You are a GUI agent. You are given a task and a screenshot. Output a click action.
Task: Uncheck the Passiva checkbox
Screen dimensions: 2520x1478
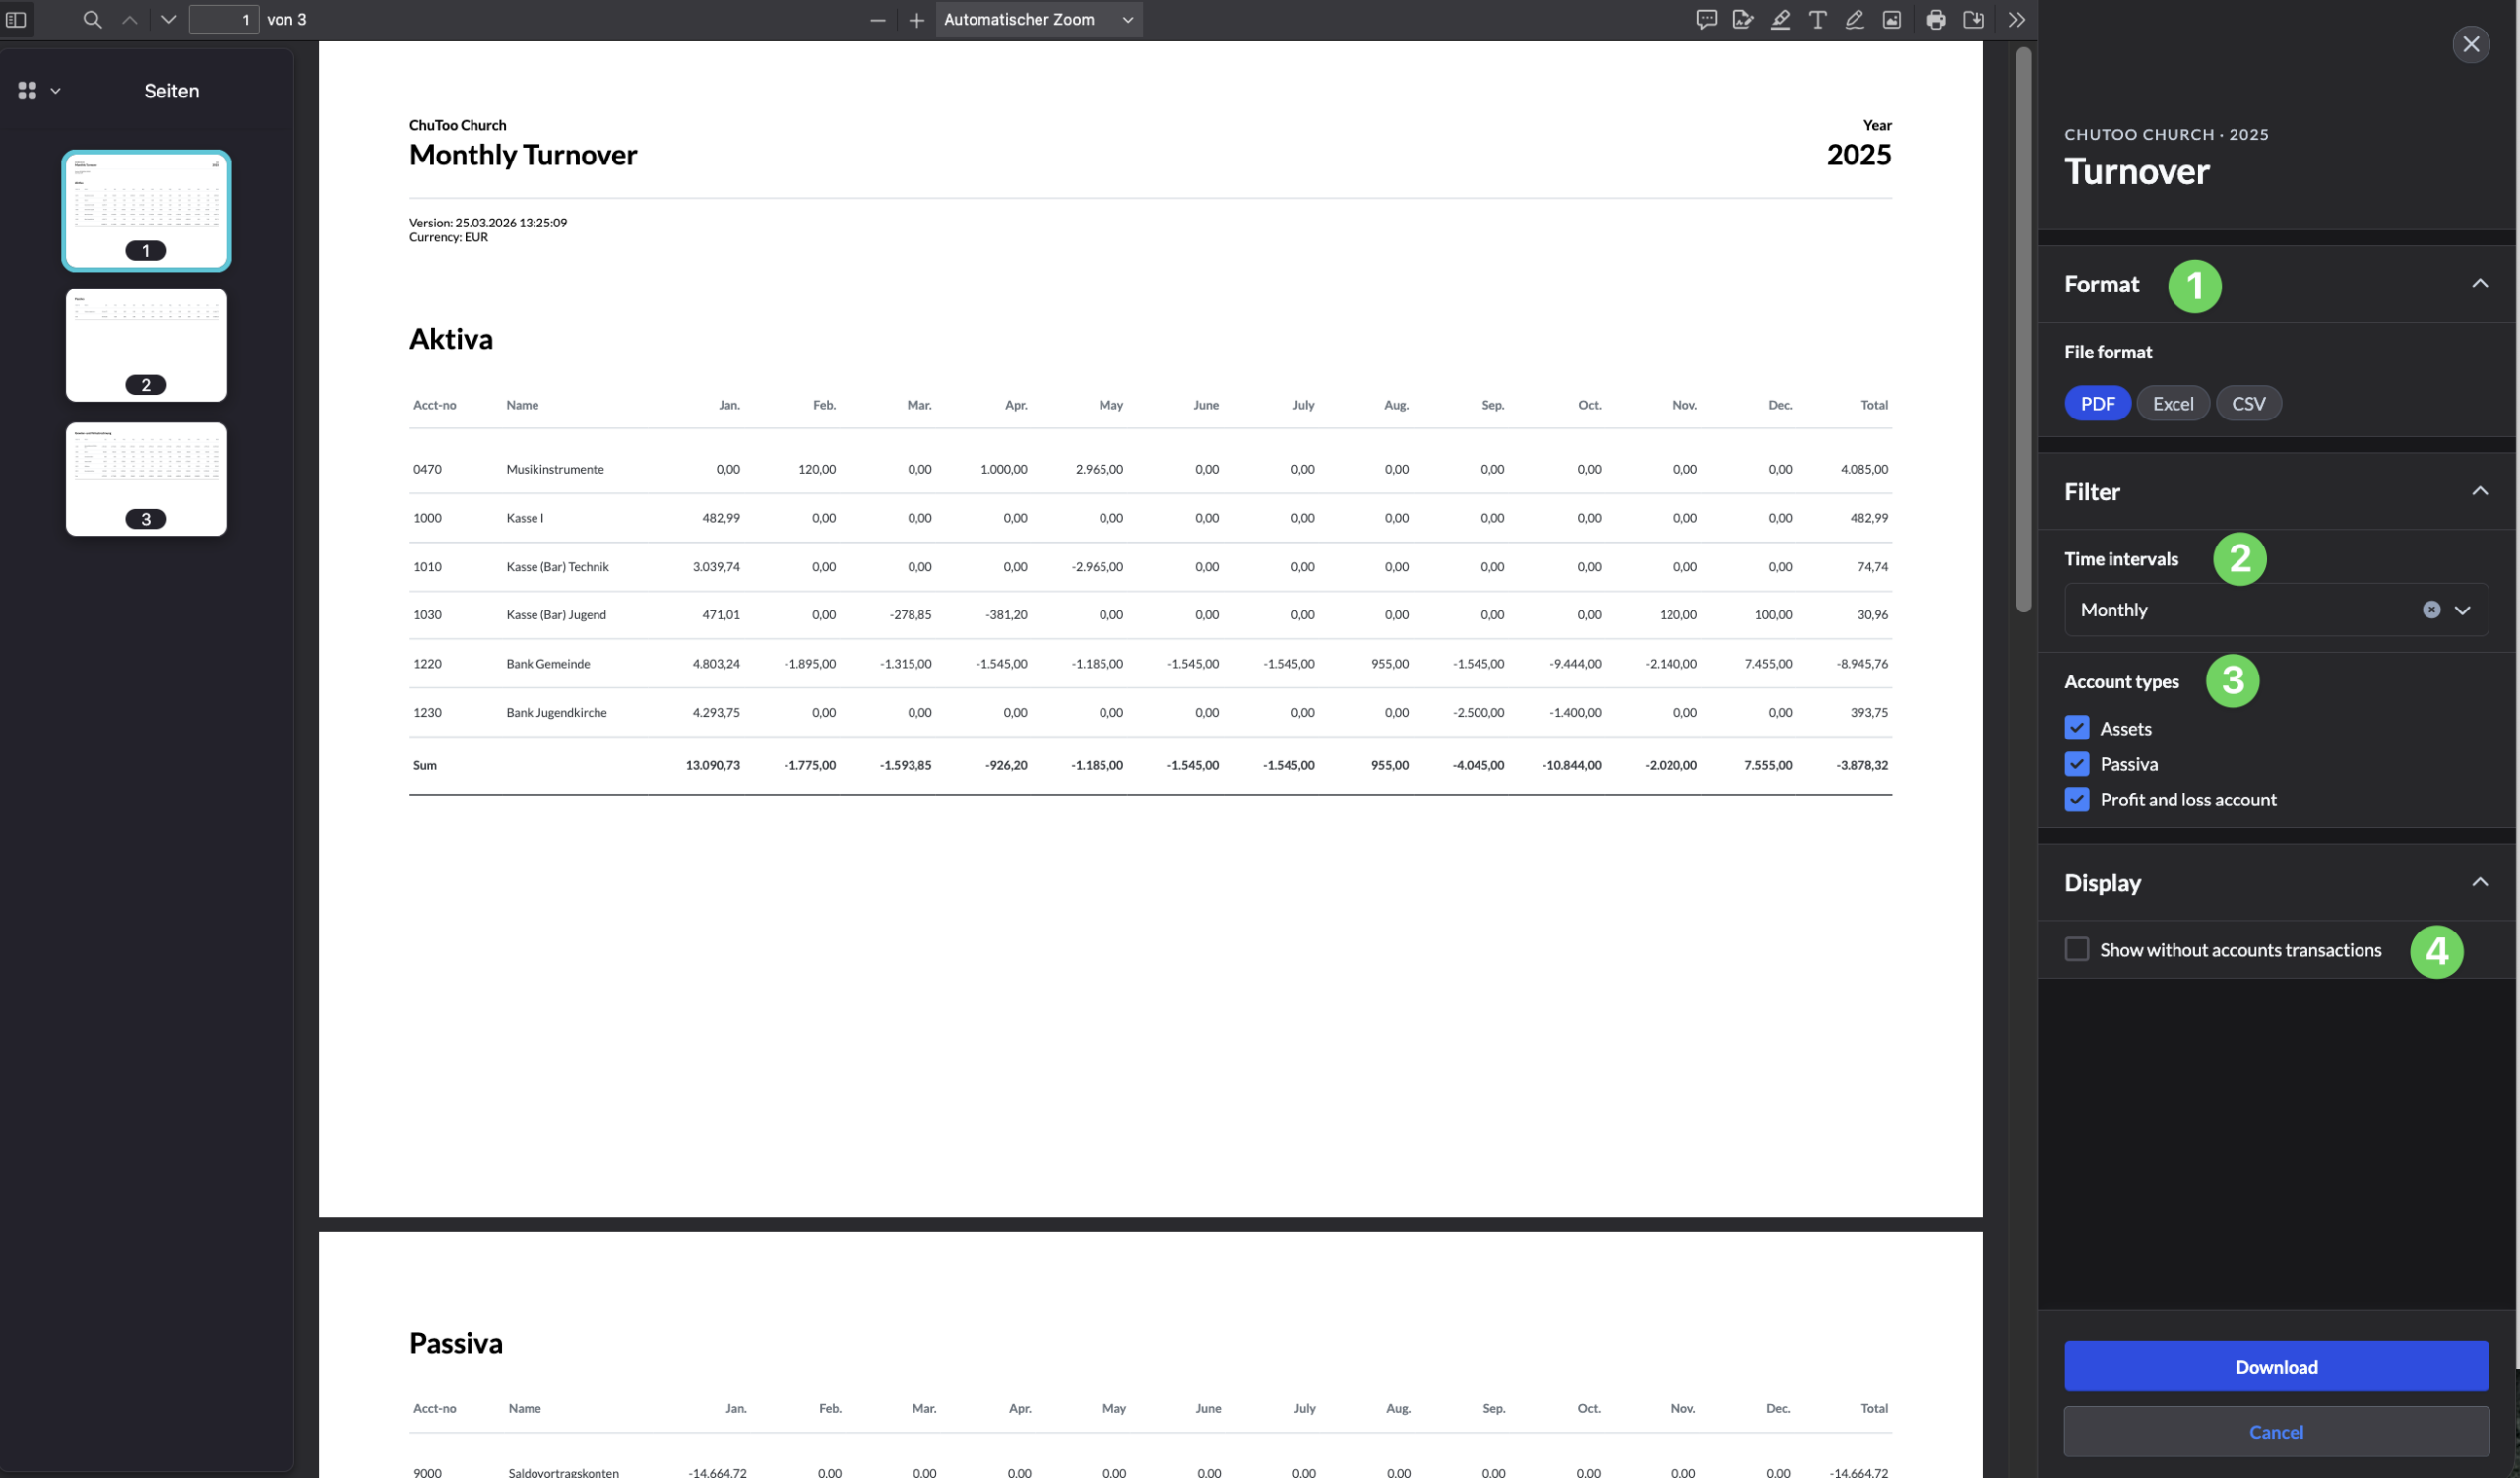point(2077,764)
